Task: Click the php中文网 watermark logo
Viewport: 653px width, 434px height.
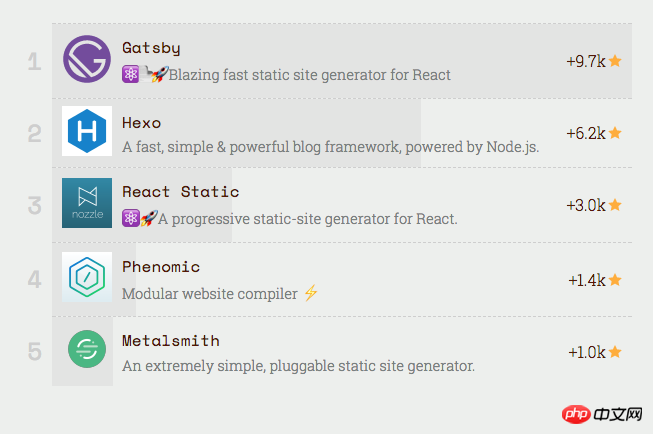Action: tap(602, 414)
